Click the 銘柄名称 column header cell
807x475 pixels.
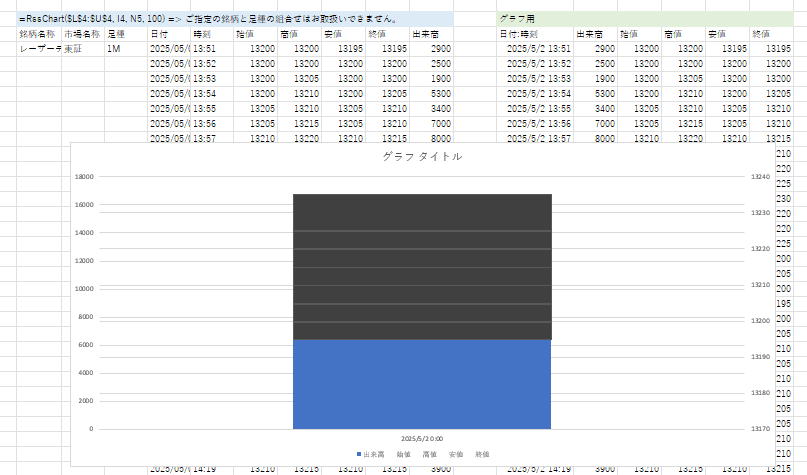(x=39, y=34)
